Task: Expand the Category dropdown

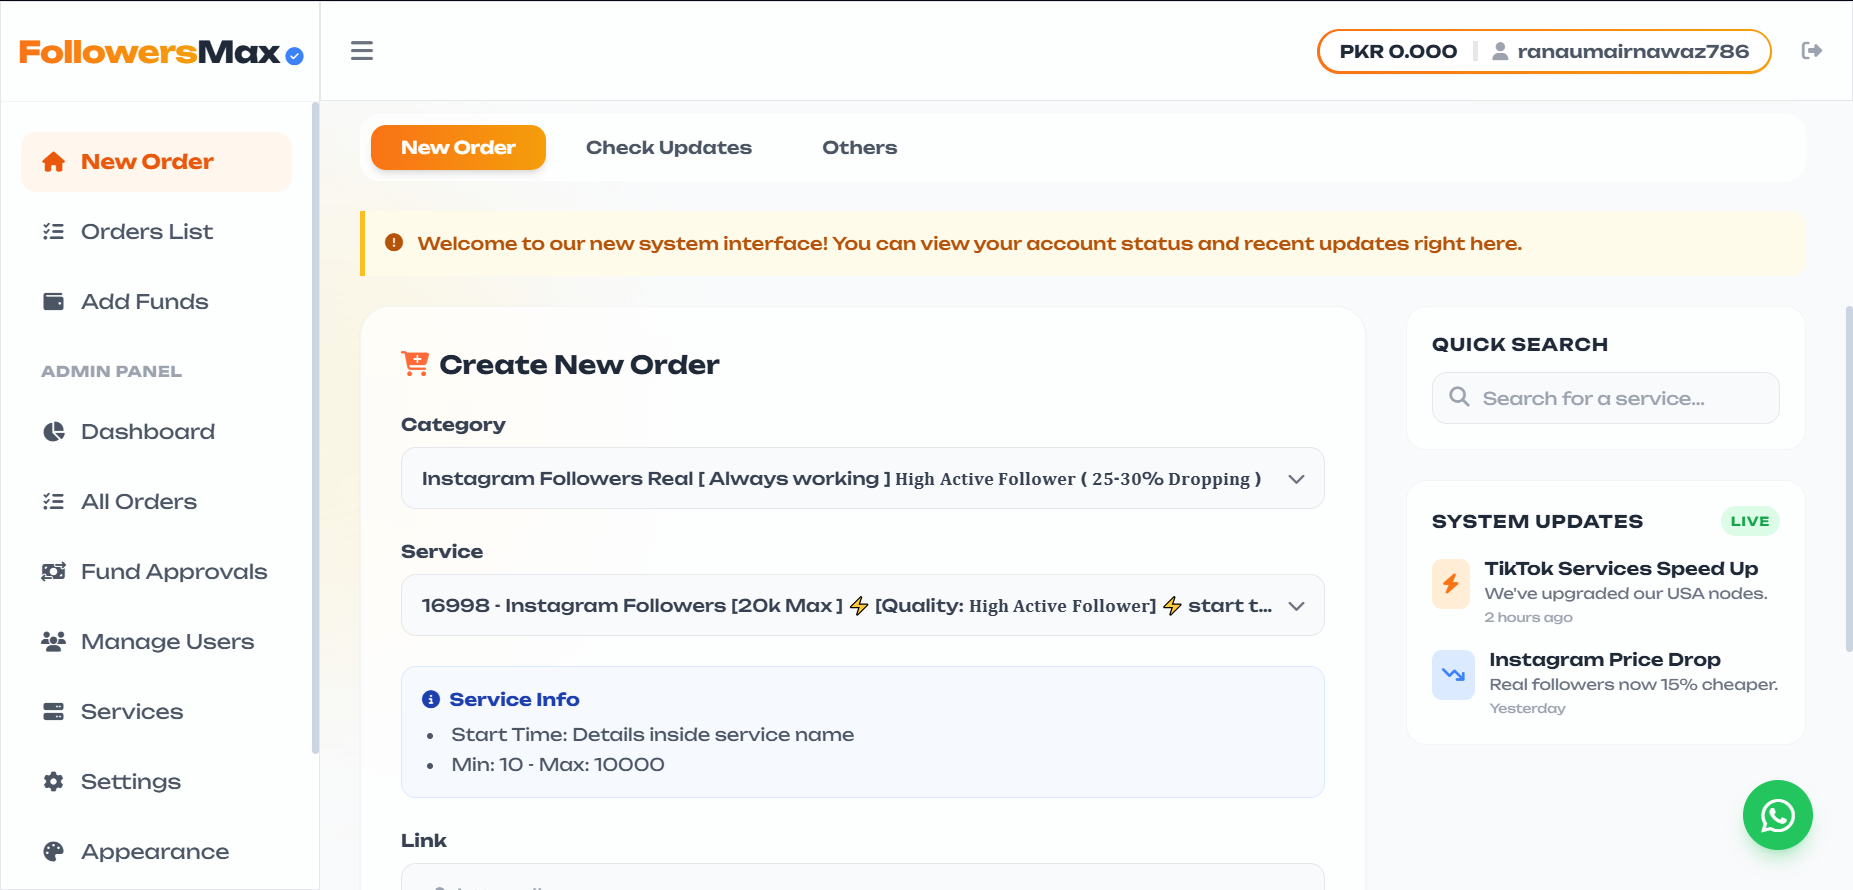Action: point(862,478)
